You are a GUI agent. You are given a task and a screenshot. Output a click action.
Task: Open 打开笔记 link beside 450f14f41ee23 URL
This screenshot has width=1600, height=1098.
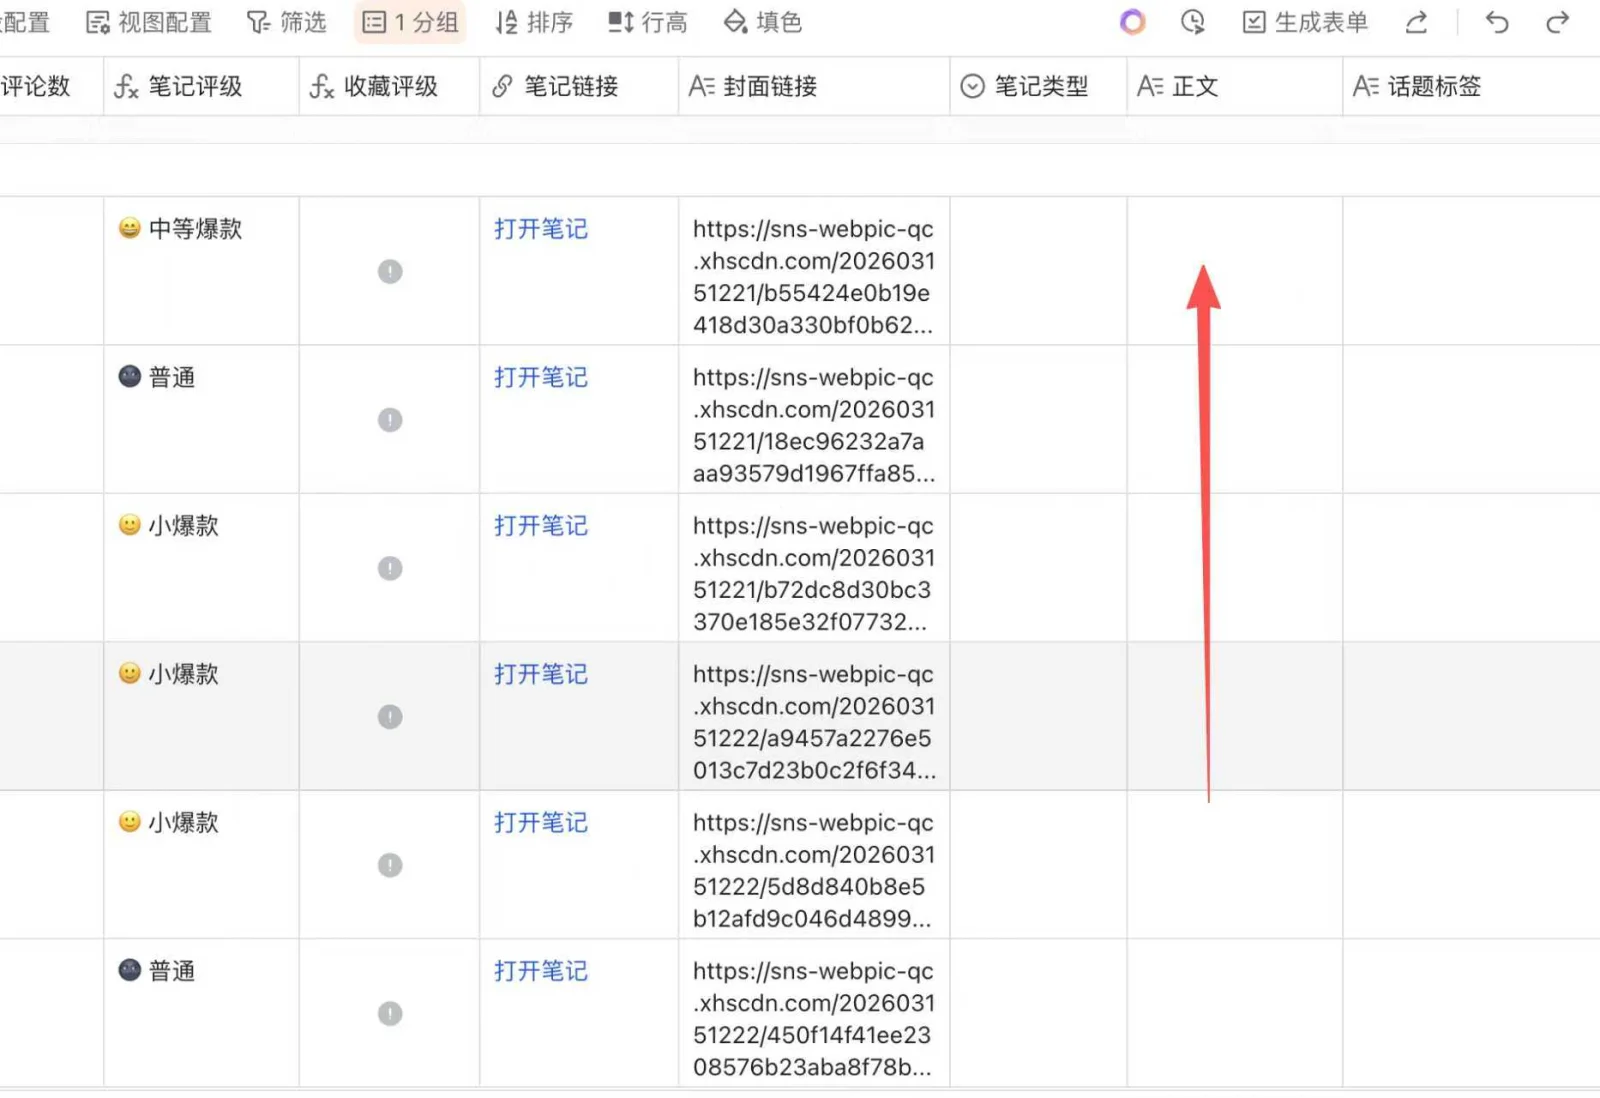(x=541, y=971)
